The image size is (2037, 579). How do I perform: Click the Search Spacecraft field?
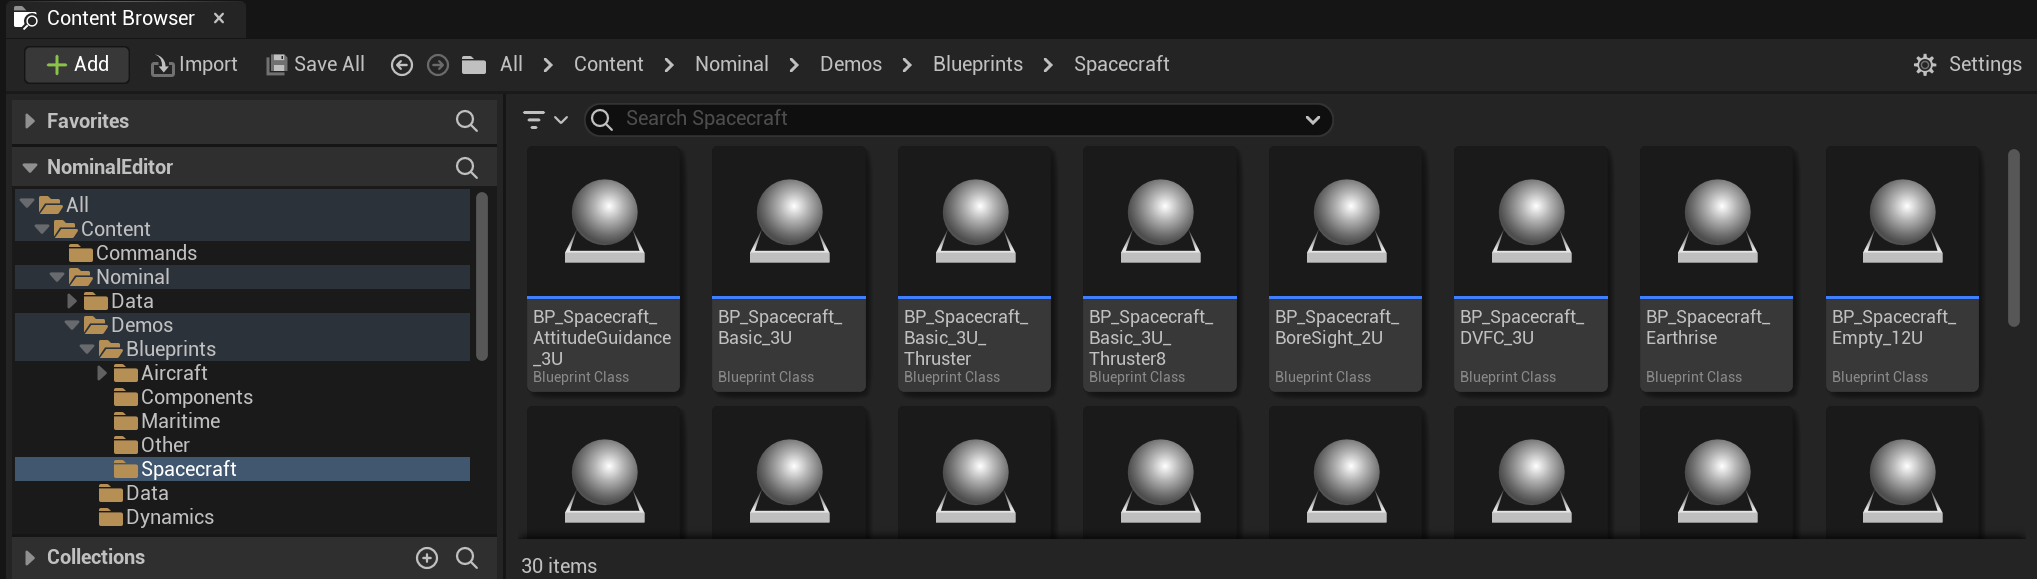[x=958, y=119]
